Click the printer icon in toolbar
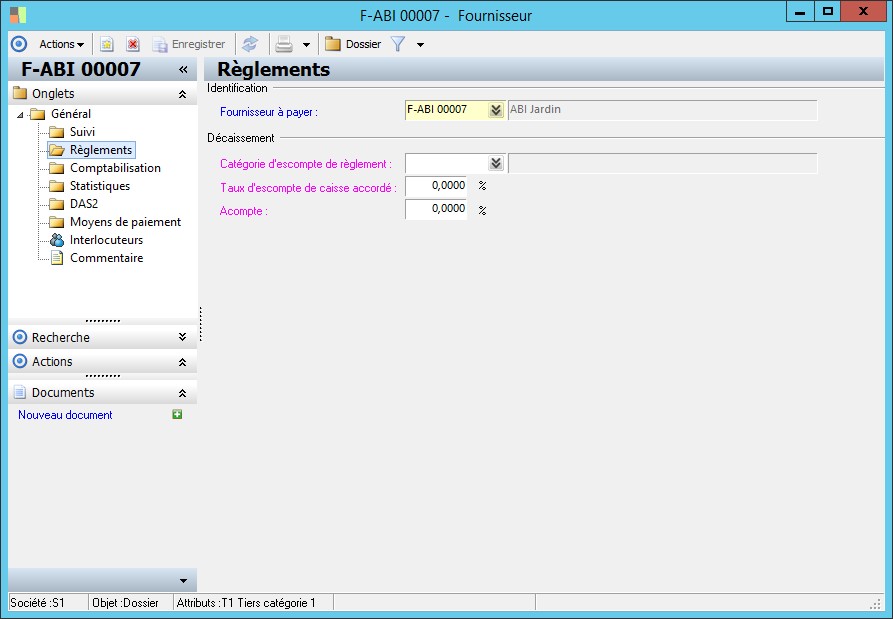 coord(284,44)
